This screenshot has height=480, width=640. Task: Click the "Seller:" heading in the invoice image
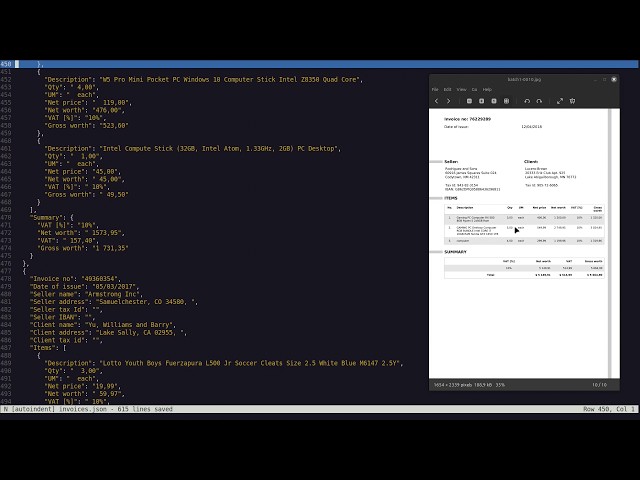point(451,162)
